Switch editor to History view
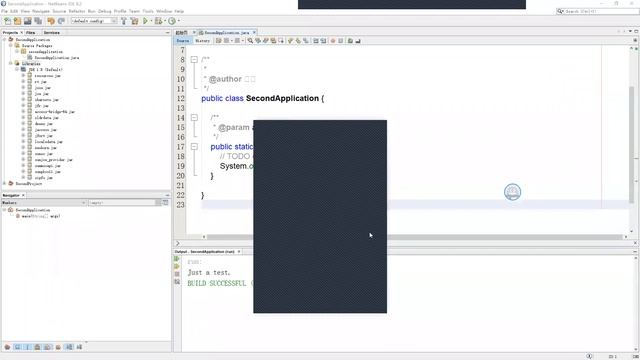Image resolution: width=640 pixels, height=360 pixels. [202, 41]
